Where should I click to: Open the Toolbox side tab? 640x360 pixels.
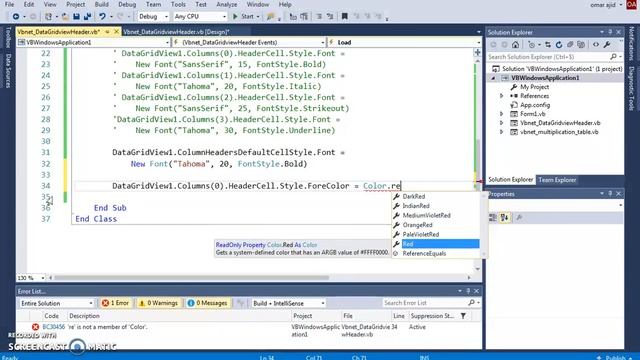coord(8,37)
